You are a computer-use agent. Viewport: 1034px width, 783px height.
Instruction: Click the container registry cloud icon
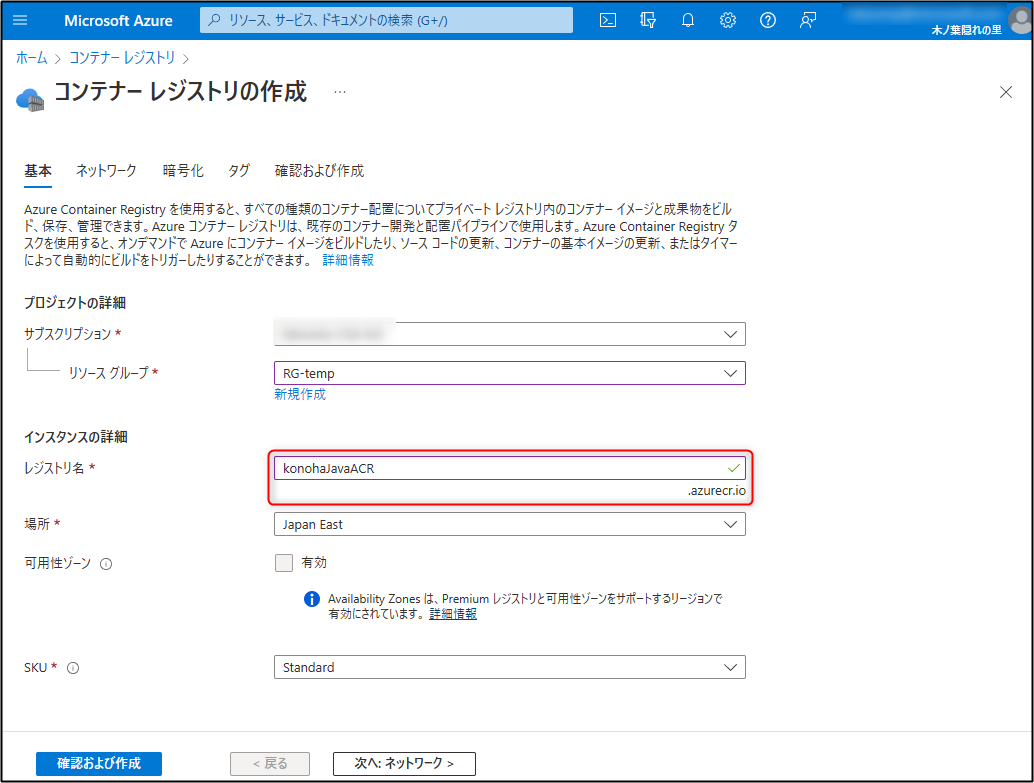pos(30,100)
